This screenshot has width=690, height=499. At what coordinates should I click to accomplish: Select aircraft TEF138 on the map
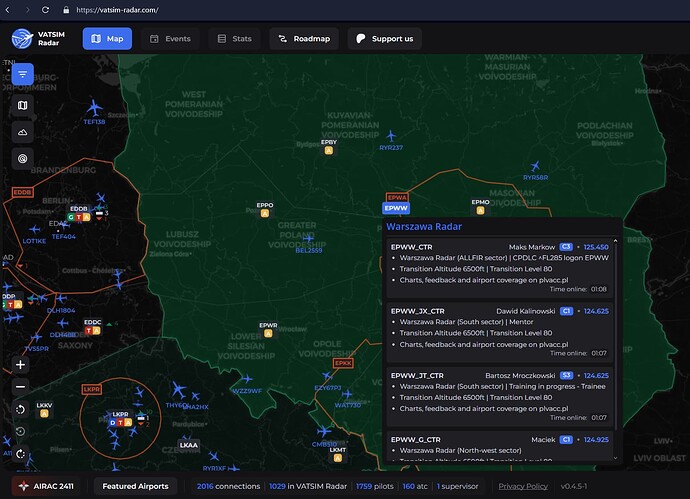[x=94, y=108]
